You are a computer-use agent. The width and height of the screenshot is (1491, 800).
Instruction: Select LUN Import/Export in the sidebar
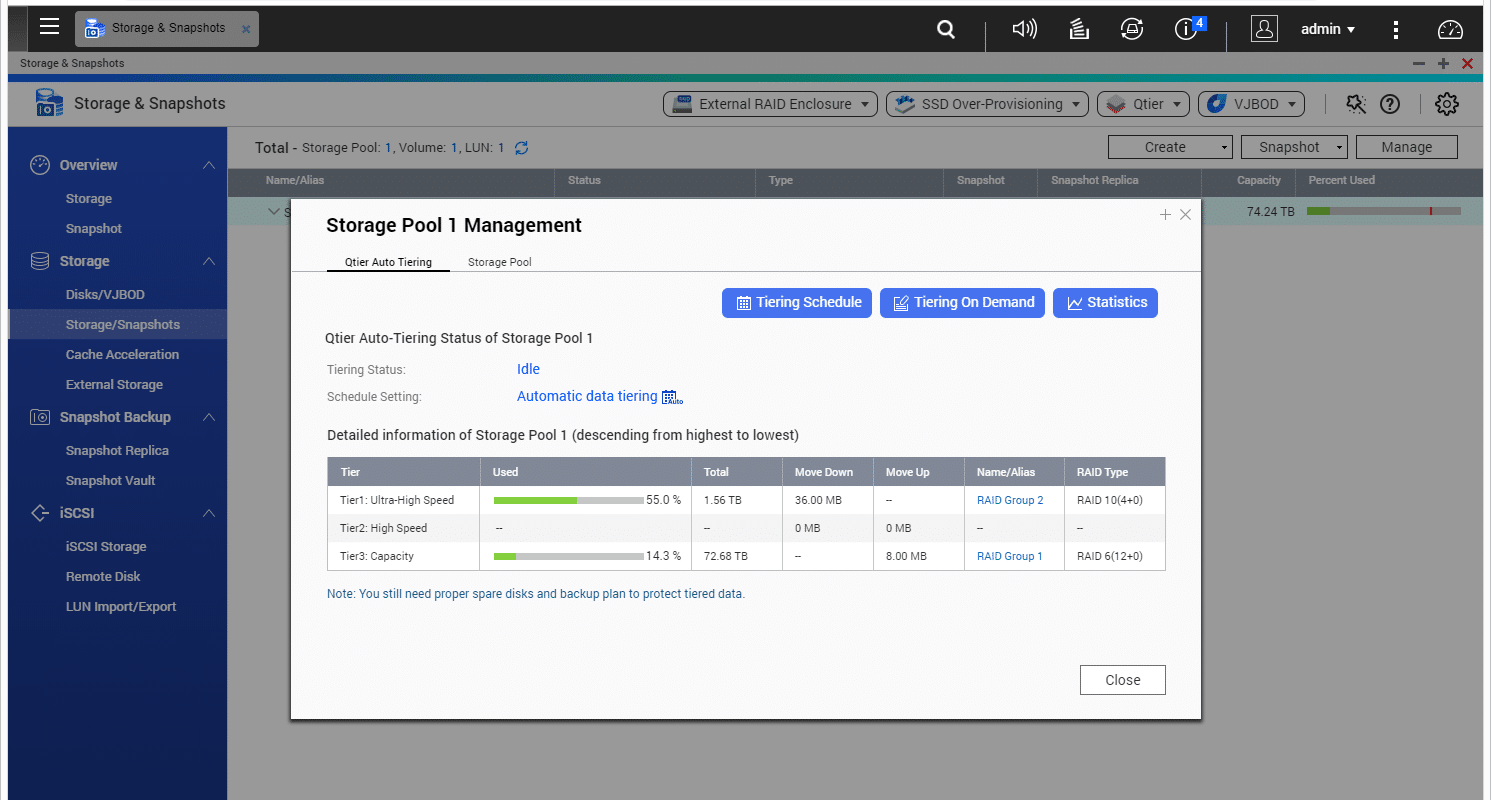click(121, 607)
